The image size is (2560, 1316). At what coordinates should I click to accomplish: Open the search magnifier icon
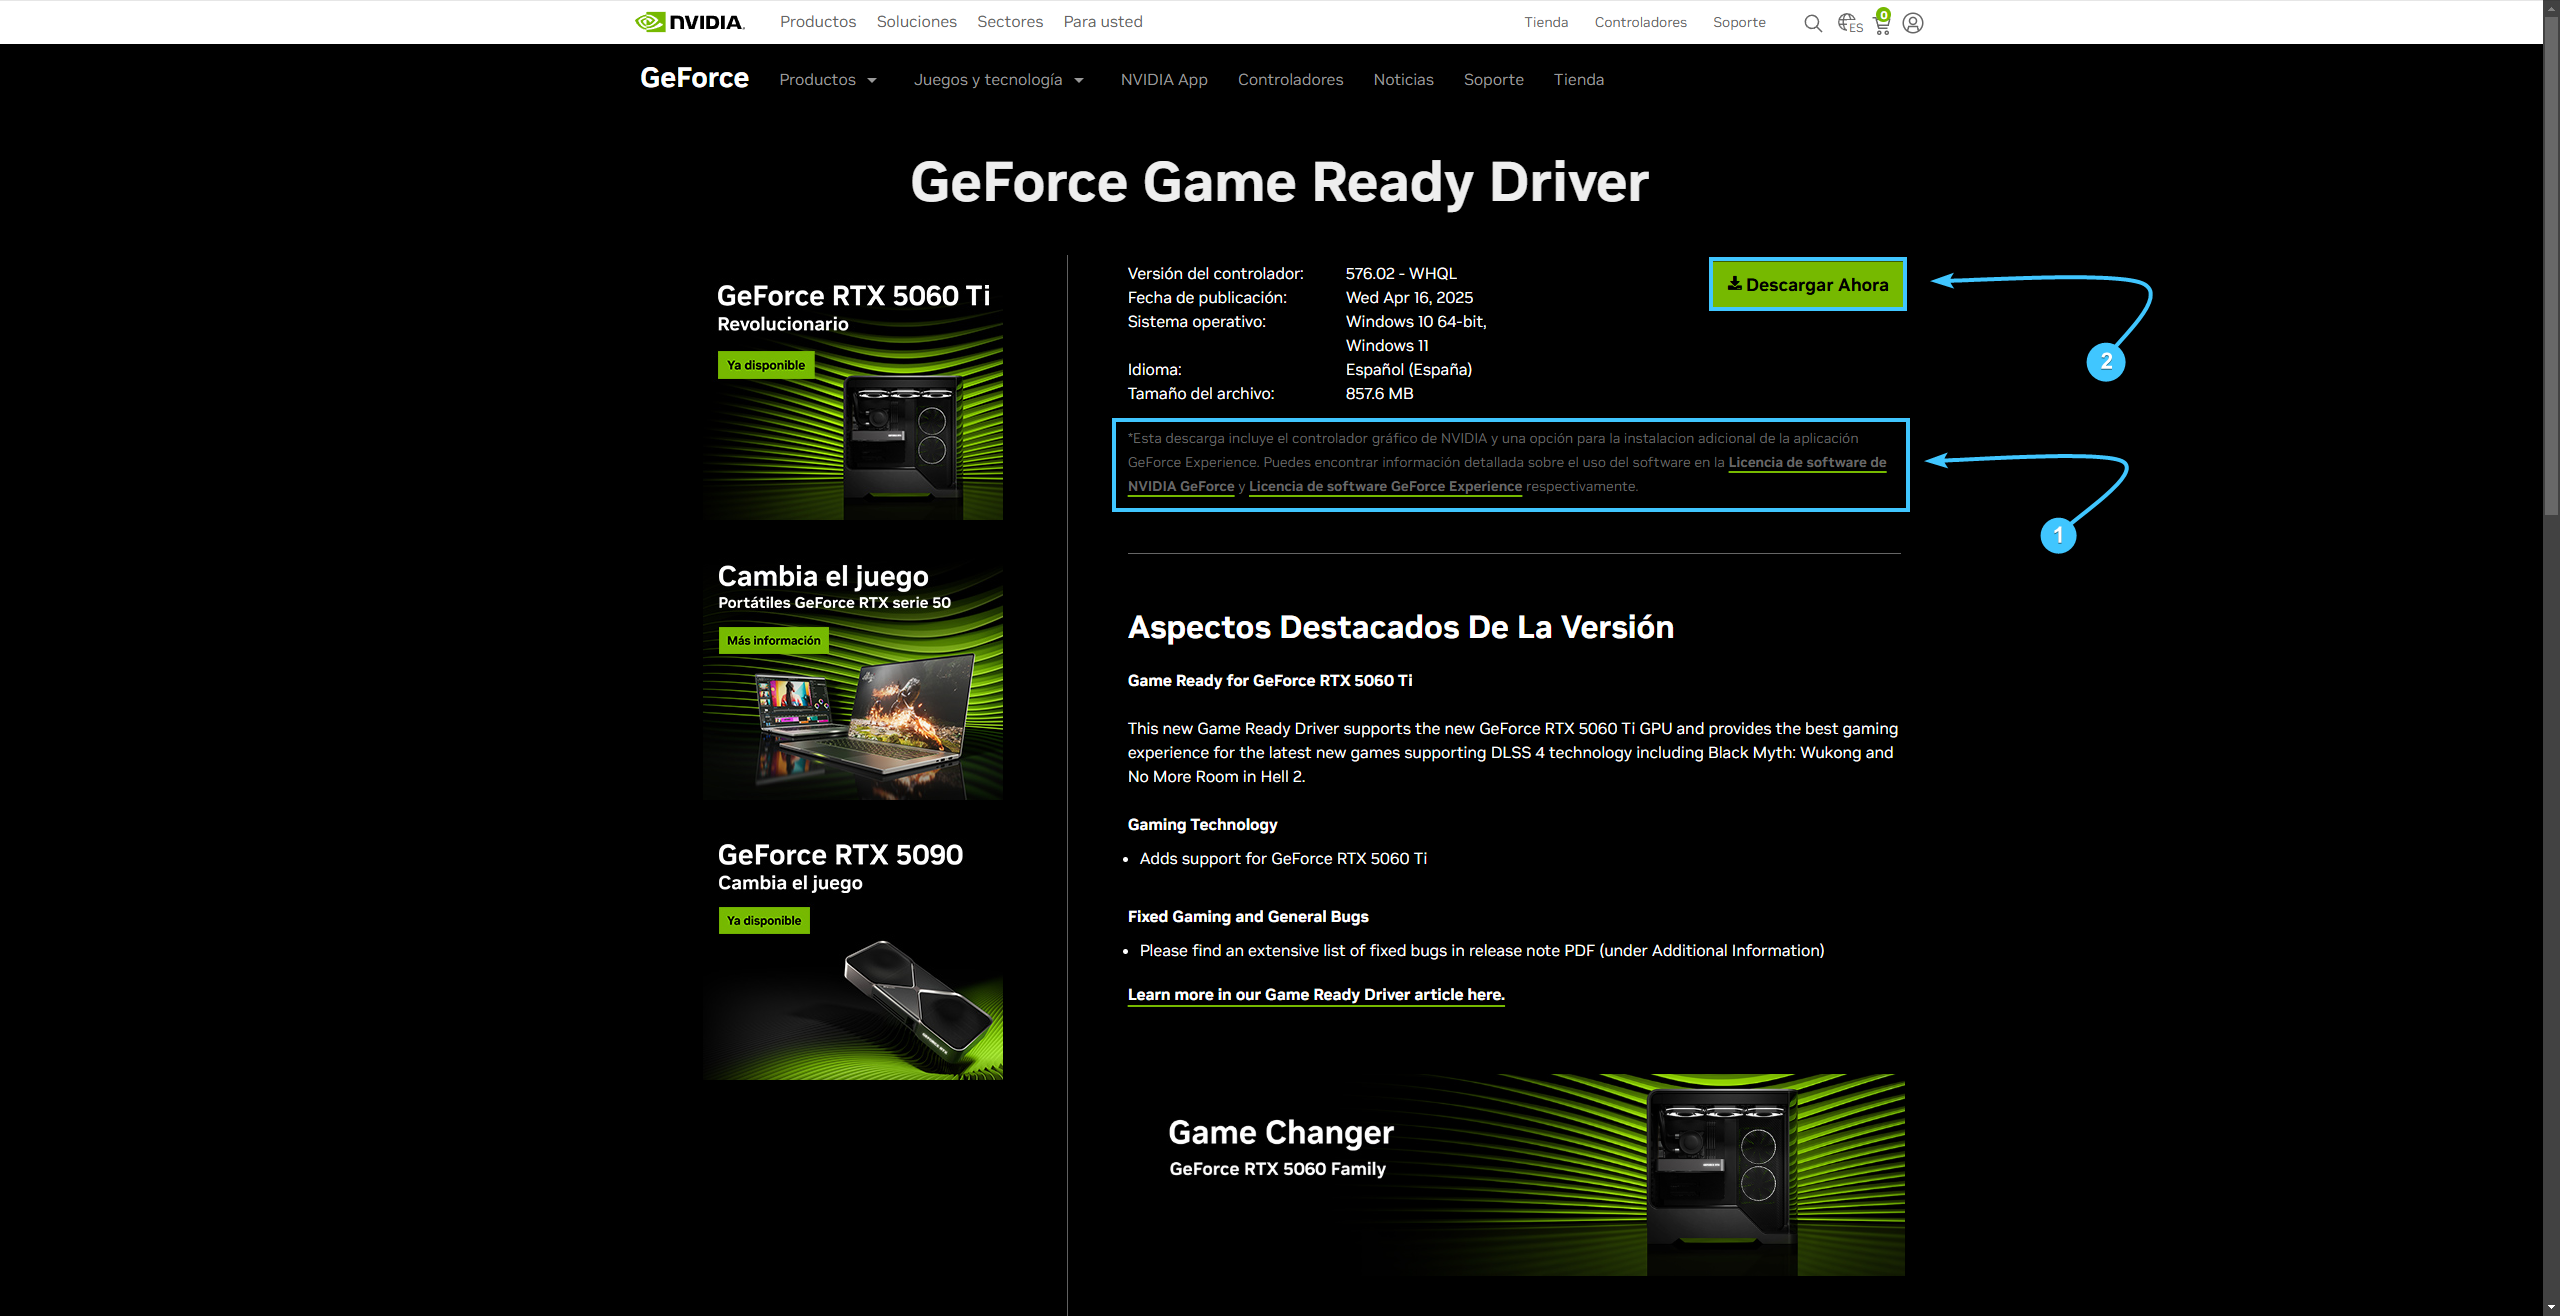(x=1812, y=23)
